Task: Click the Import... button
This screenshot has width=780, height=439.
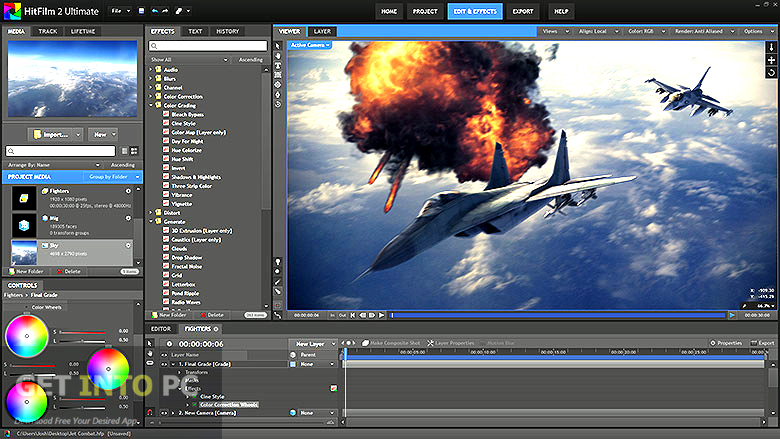Action: (55, 134)
